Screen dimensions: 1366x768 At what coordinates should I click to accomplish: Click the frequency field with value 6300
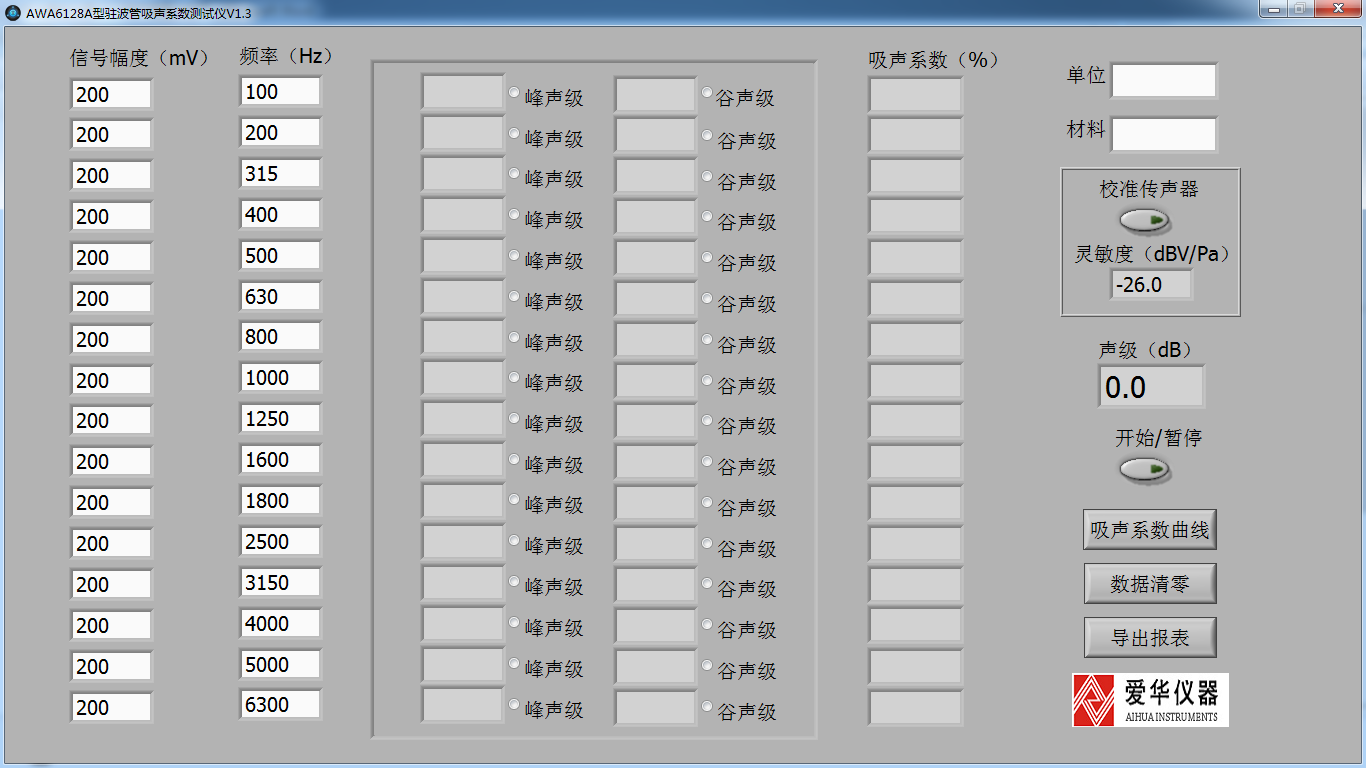click(280, 705)
